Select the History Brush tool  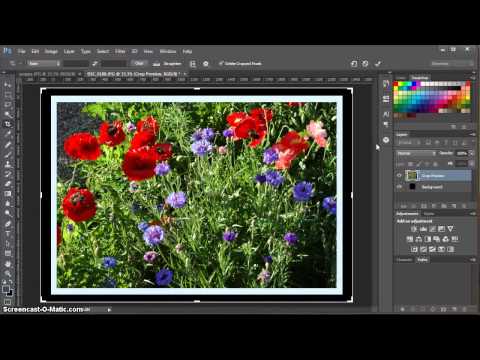point(7,174)
